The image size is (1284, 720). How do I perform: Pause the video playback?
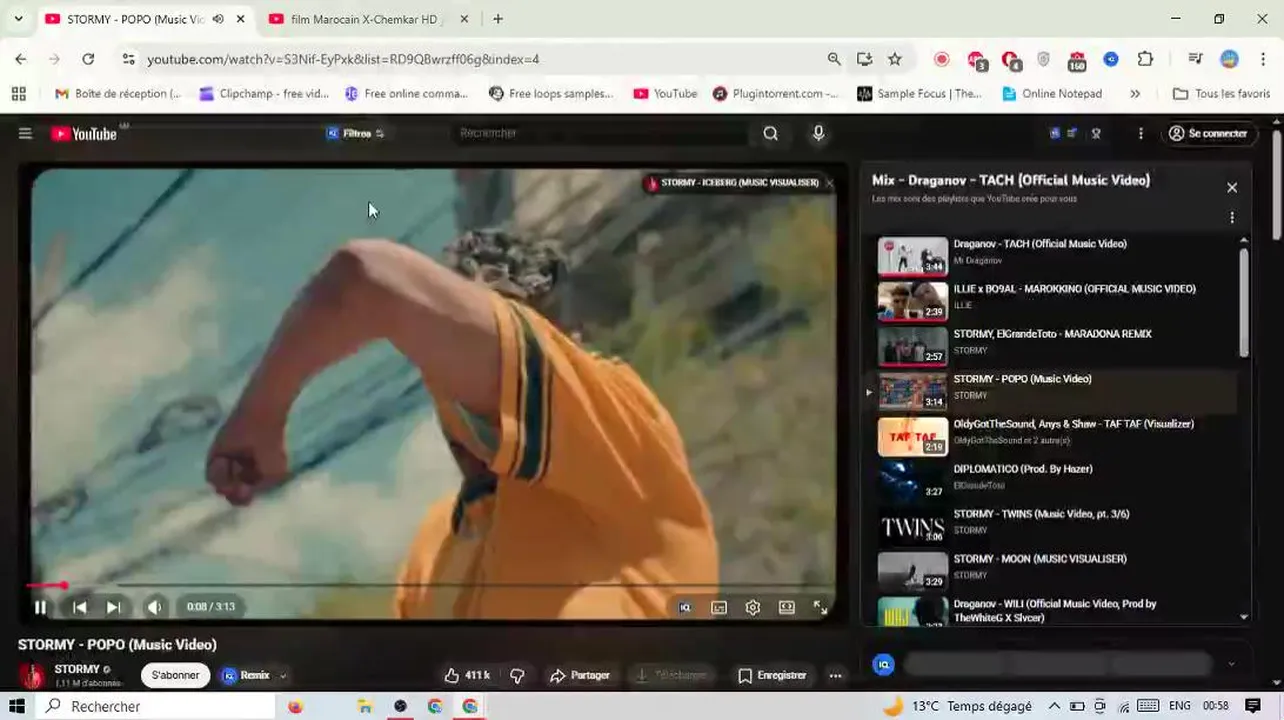pyautogui.click(x=40, y=607)
